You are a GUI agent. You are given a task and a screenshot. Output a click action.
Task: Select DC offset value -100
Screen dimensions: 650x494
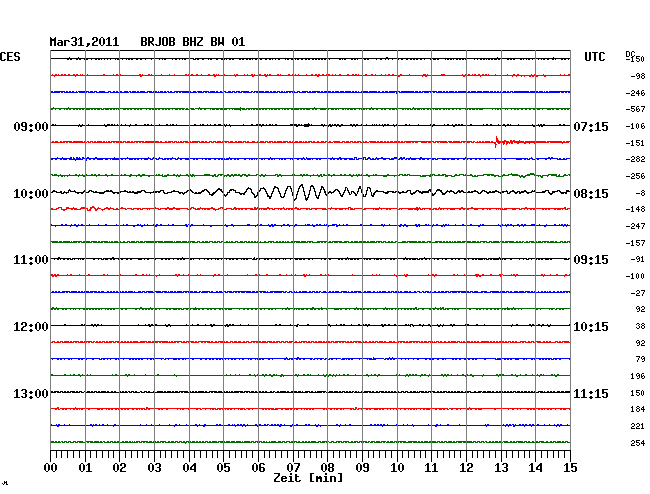coord(635,276)
